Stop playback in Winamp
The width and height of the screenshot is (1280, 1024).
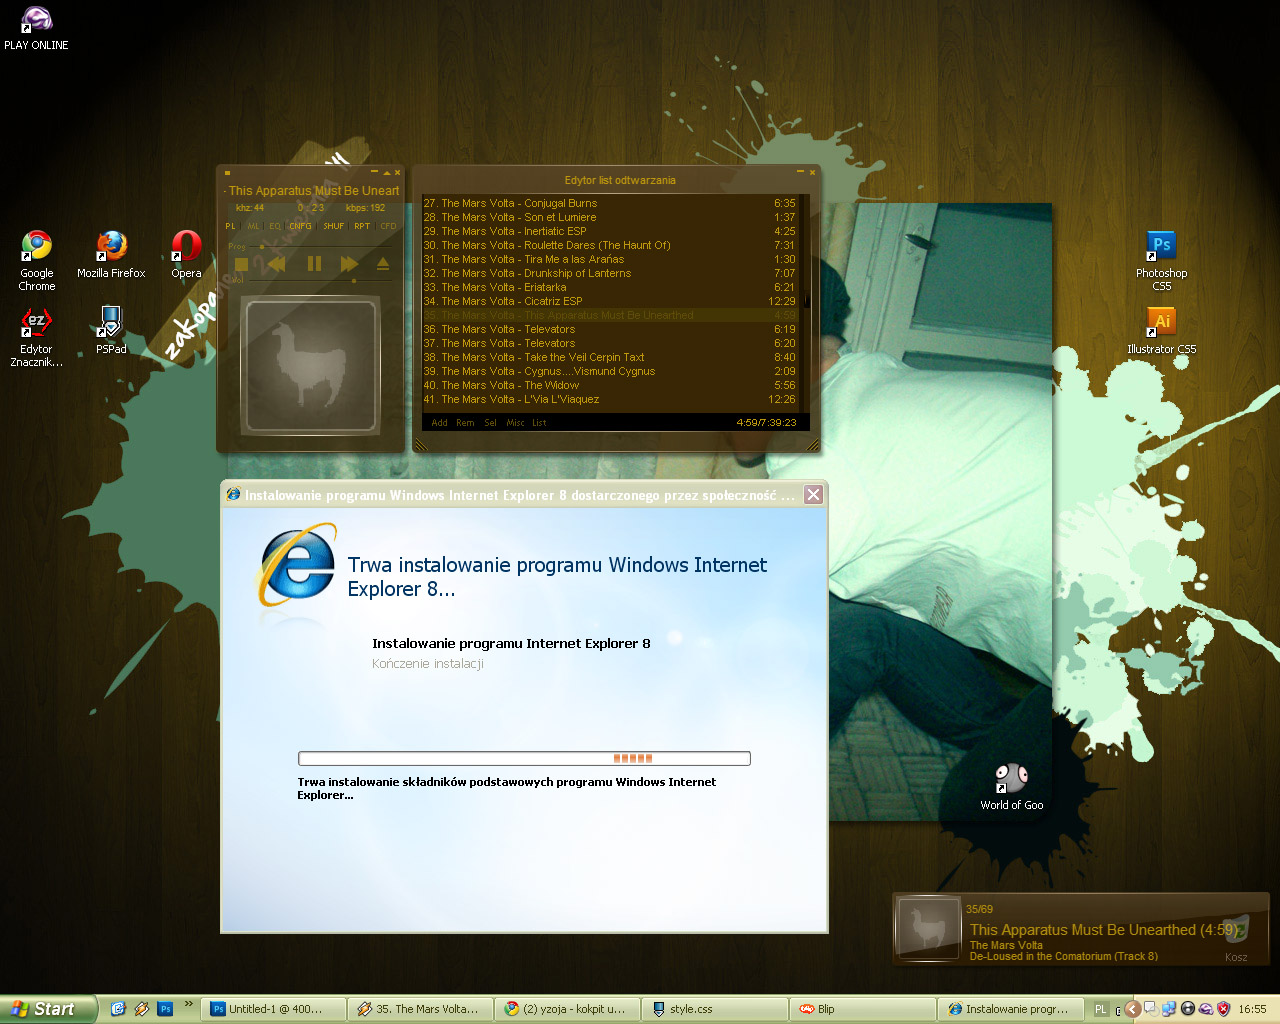click(241, 264)
